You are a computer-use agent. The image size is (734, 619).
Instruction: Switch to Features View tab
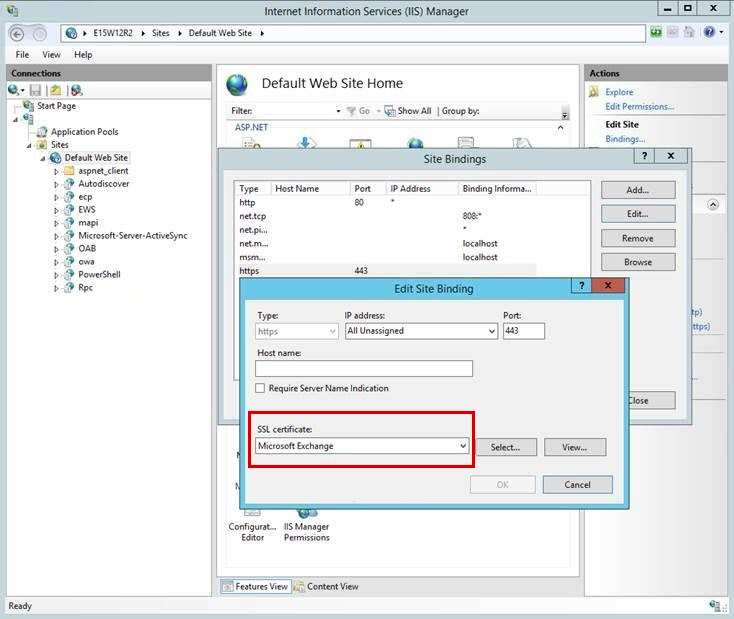point(256,586)
